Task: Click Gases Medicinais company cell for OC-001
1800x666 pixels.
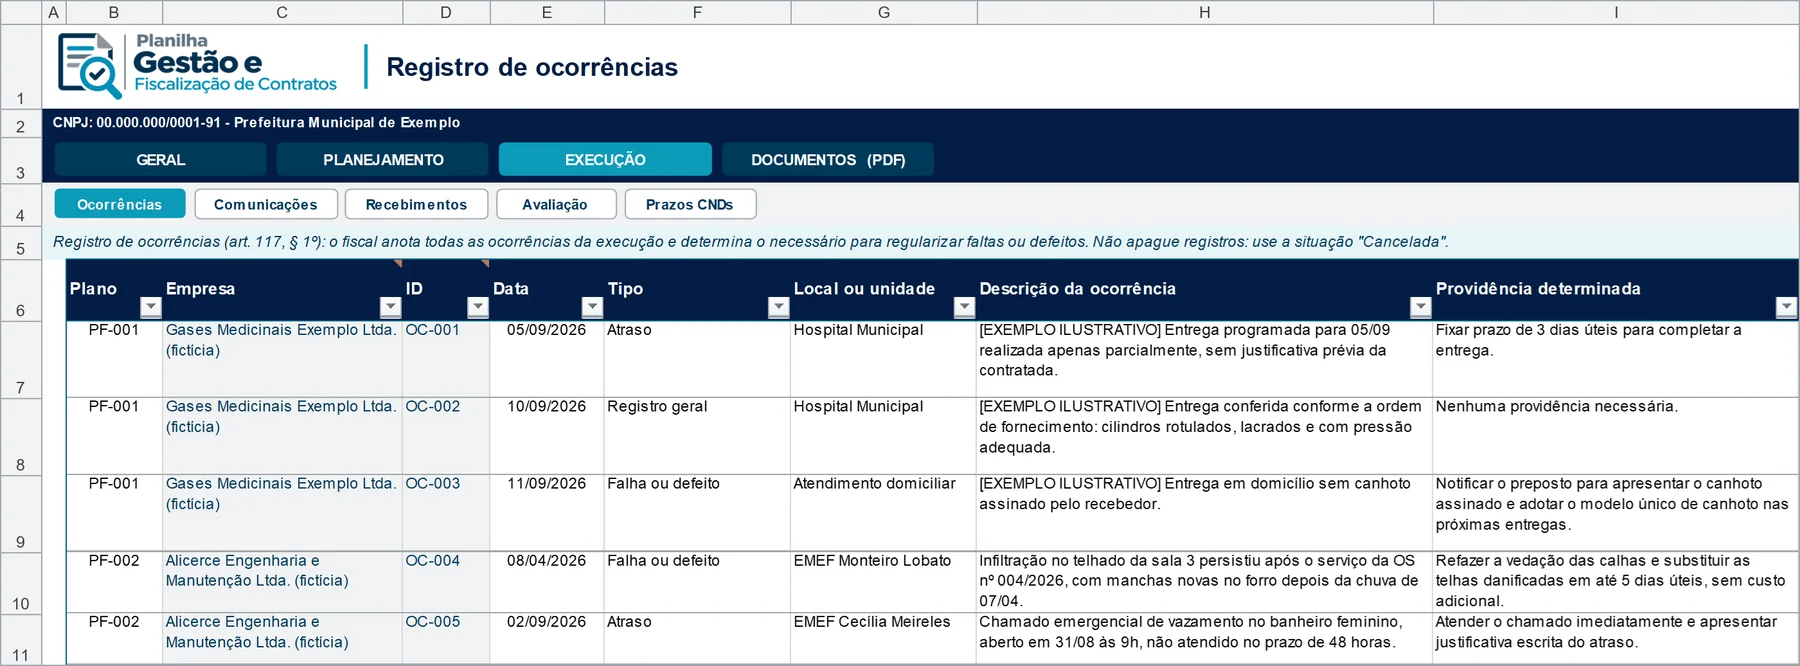Action: click(282, 359)
